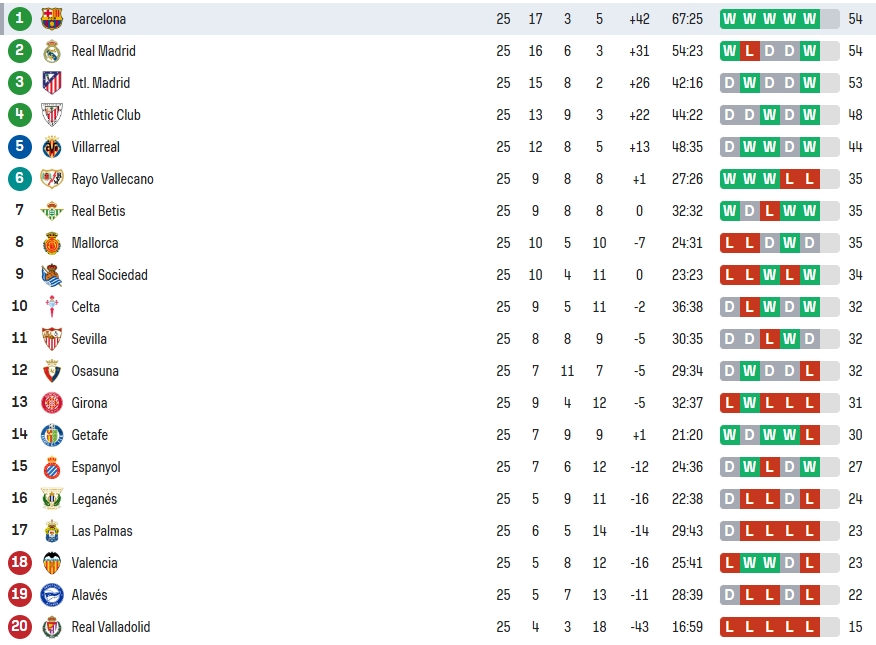Screen dimensions: 876x645
Task: Open the Athletic Club team link
Action: (x=106, y=115)
